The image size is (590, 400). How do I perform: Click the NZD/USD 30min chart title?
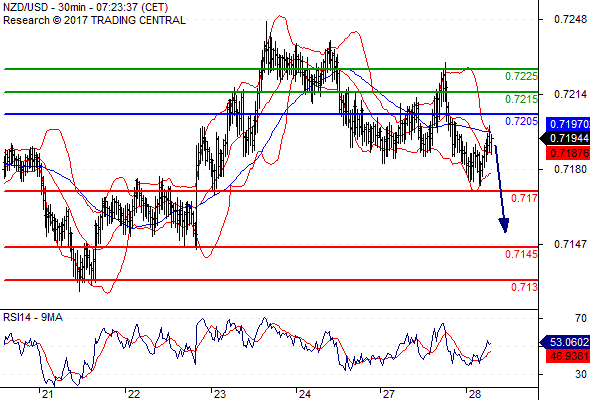pyautogui.click(x=85, y=7)
